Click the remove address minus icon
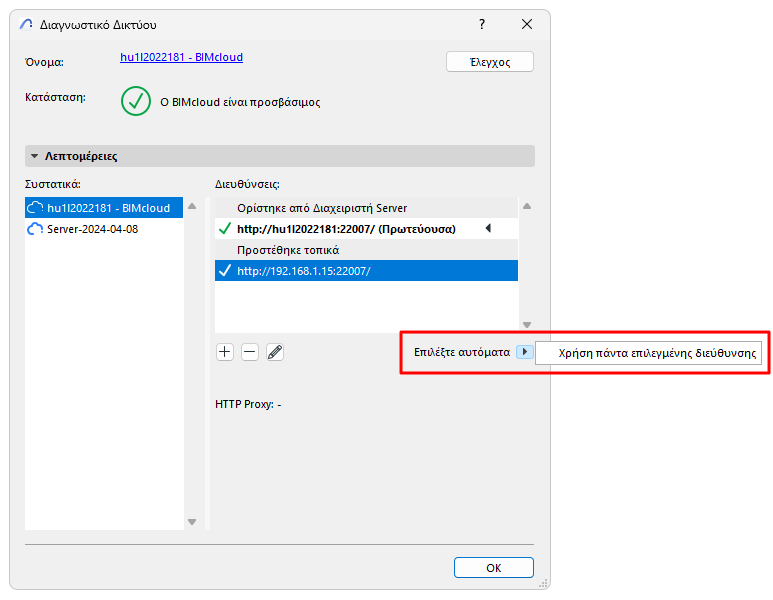The image size is (773, 600). (250, 352)
